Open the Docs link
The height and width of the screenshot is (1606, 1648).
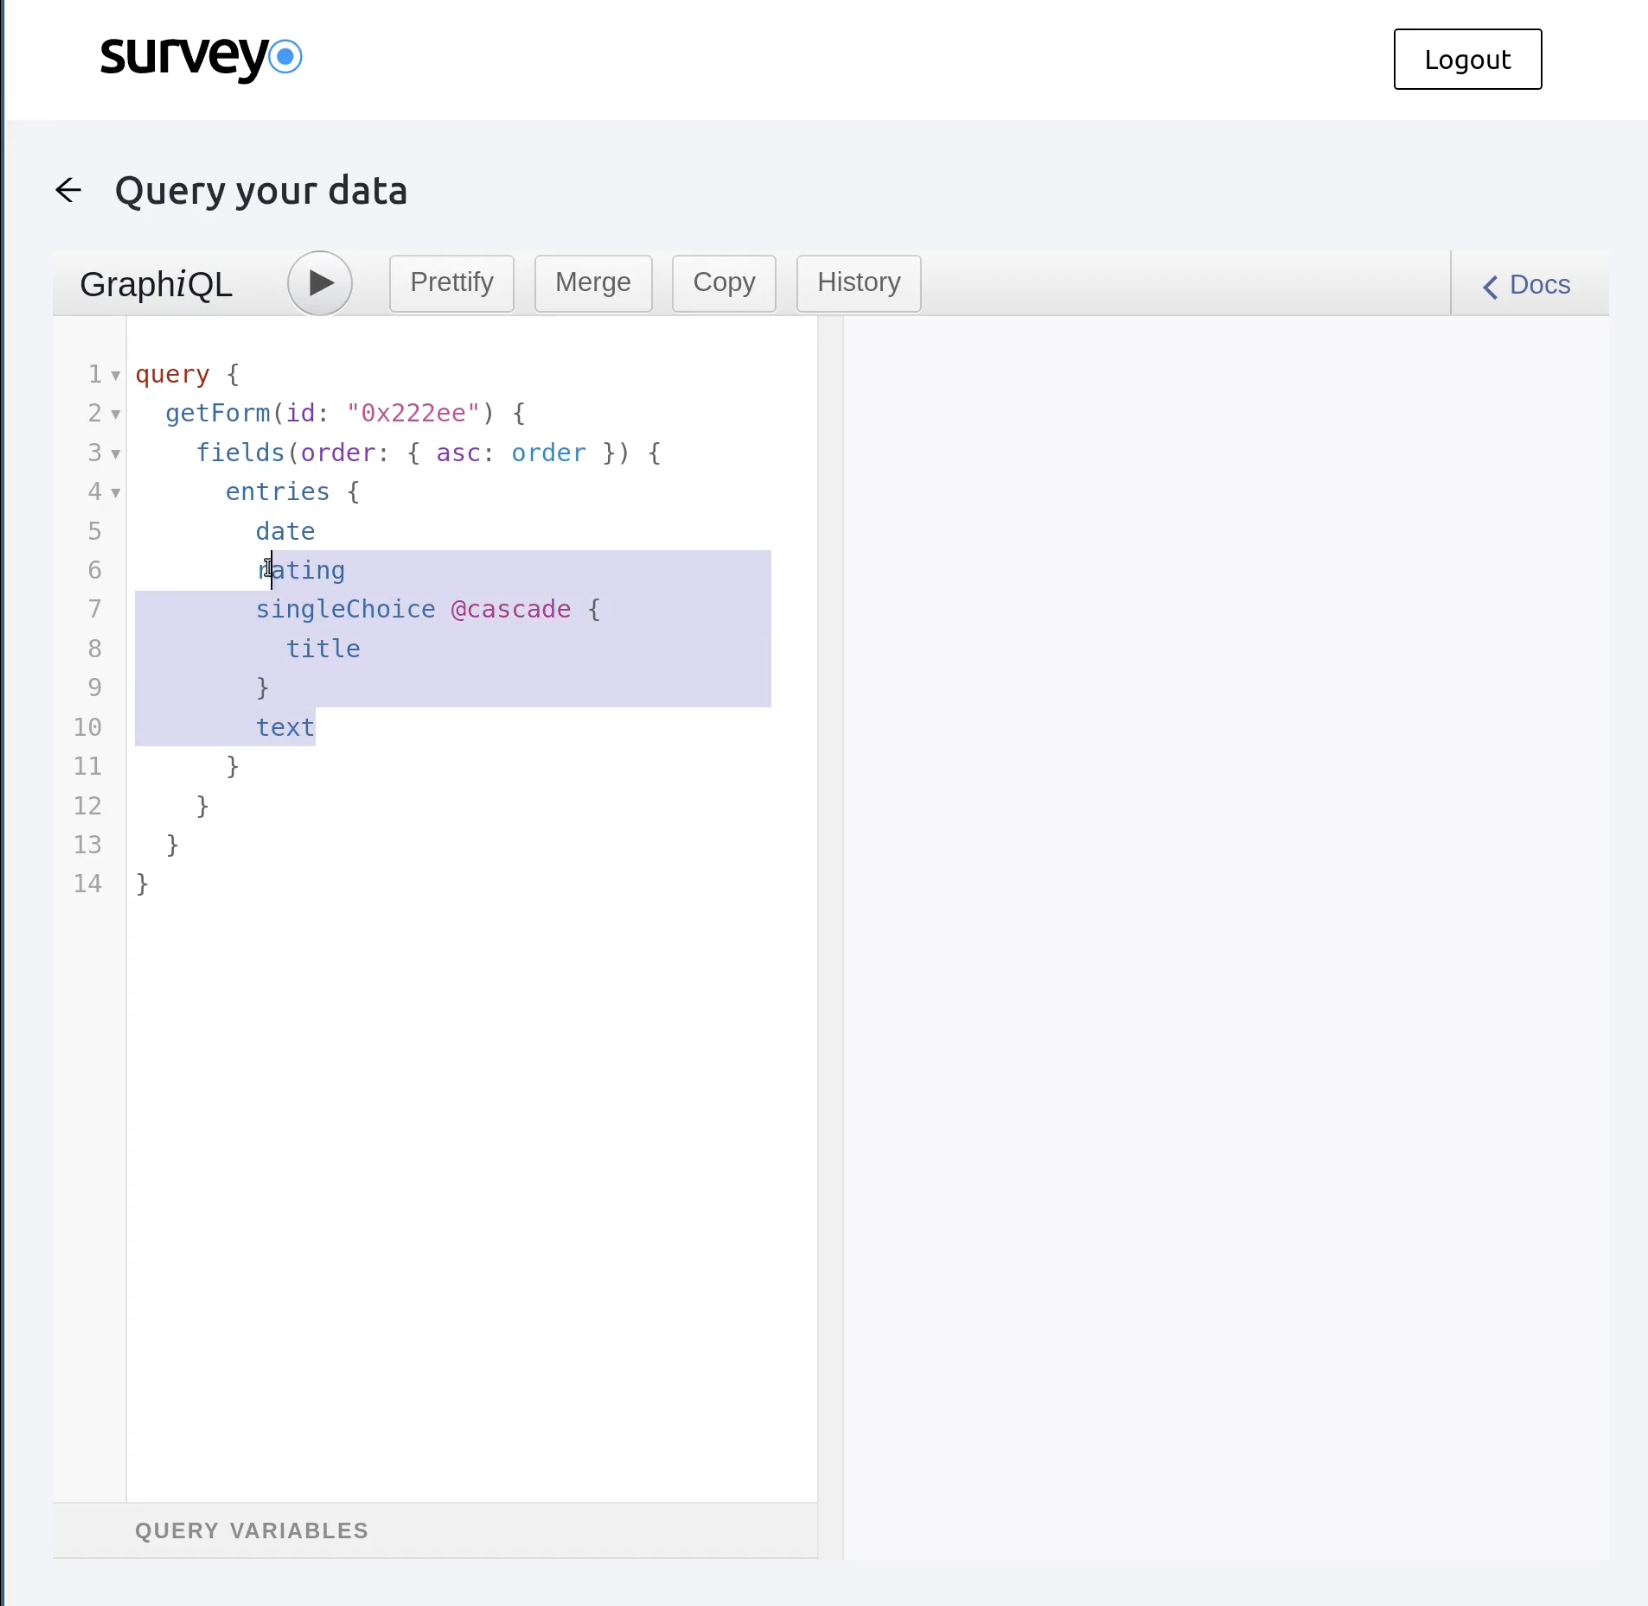(1540, 285)
